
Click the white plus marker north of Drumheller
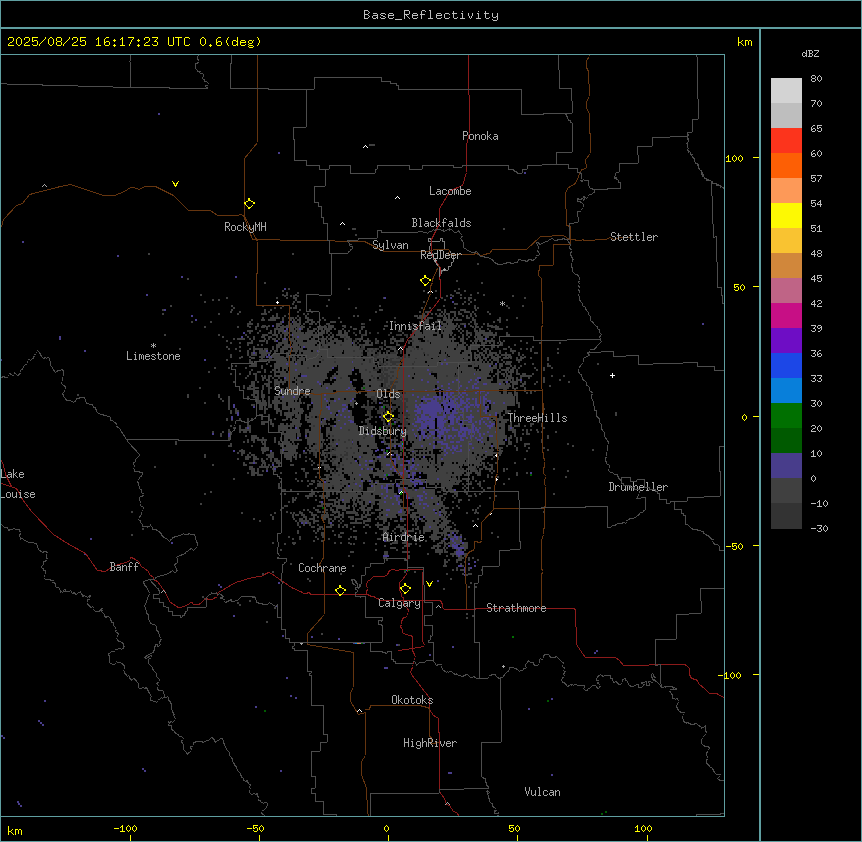[x=612, y=375]
